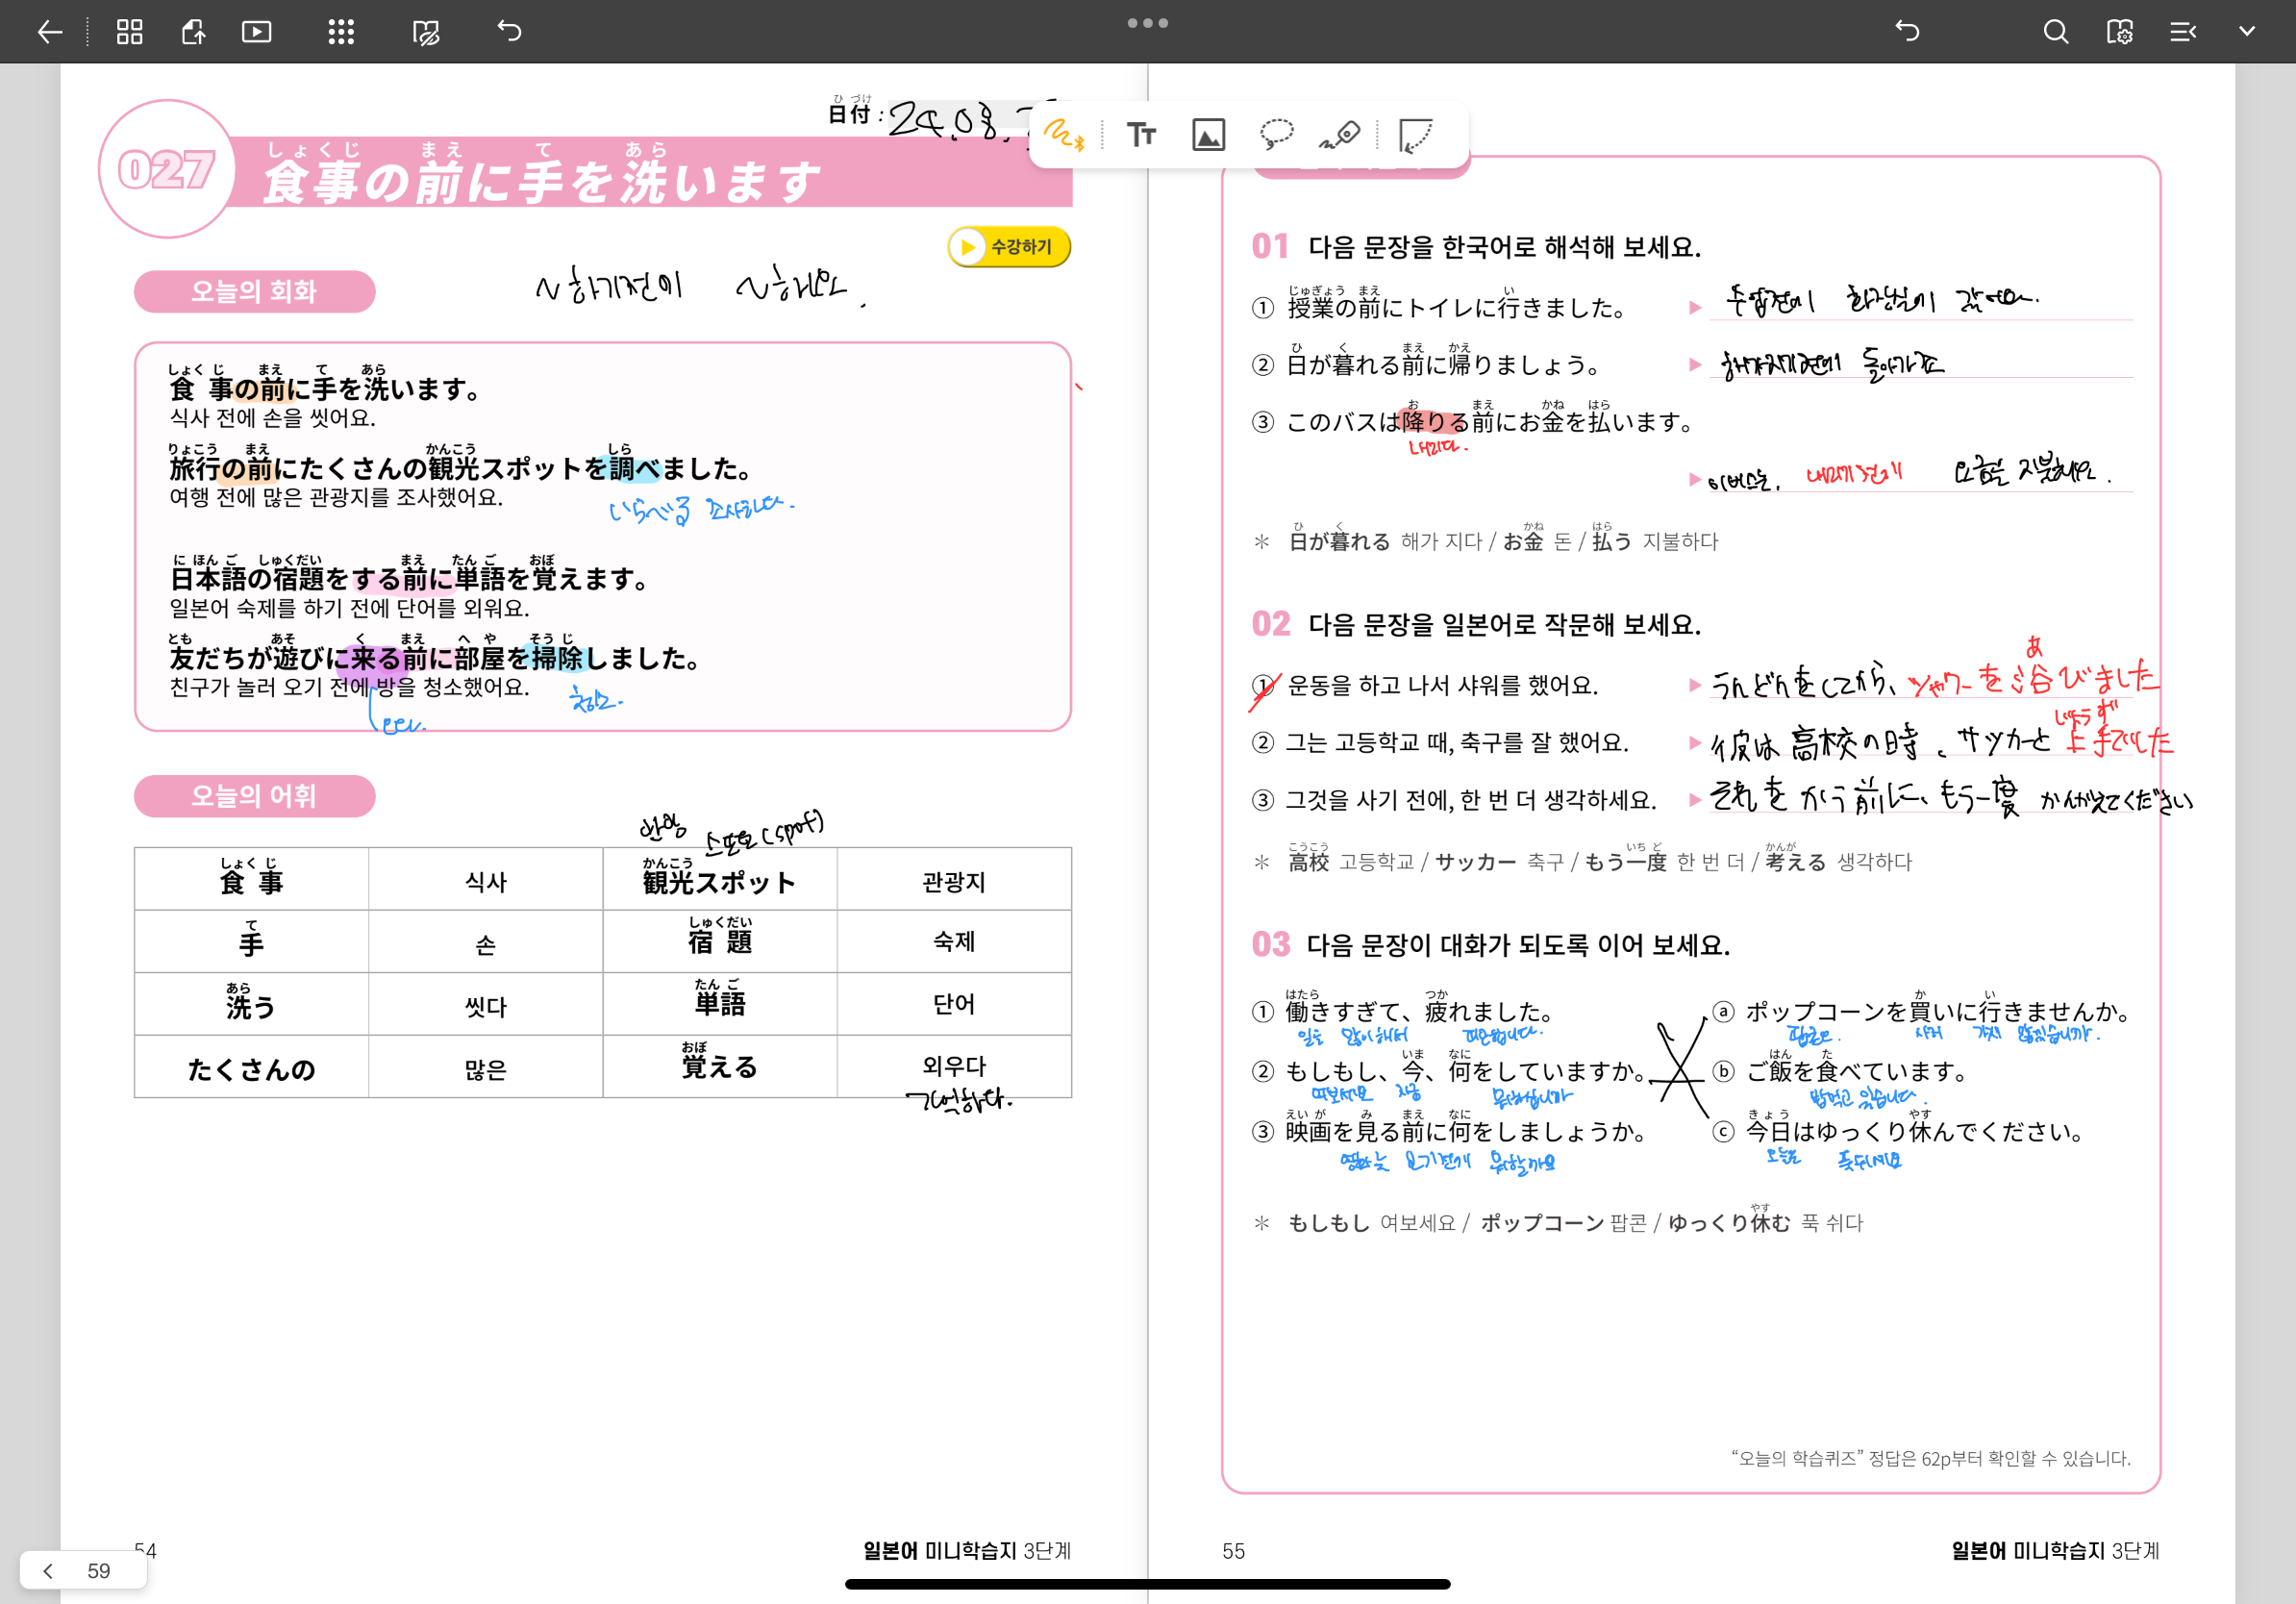
Task: Go back with the left arrow icon
Action: 49,32
